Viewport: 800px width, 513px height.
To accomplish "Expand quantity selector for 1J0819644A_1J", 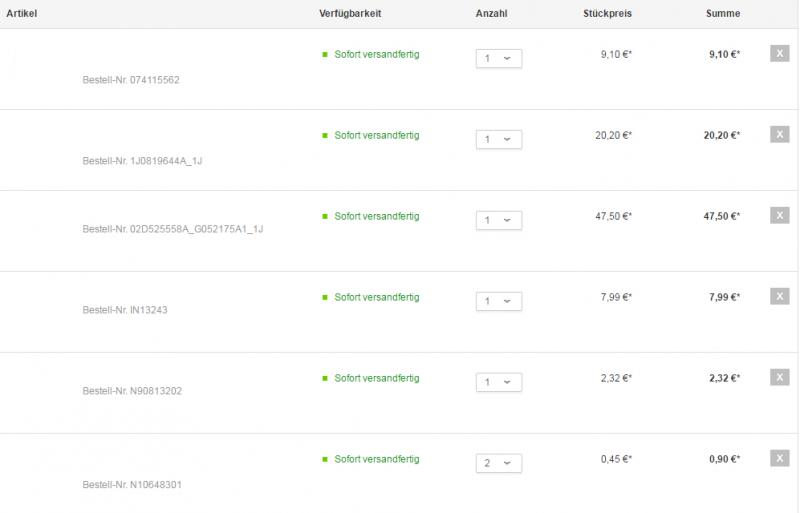I will click(x=498, y=140).
